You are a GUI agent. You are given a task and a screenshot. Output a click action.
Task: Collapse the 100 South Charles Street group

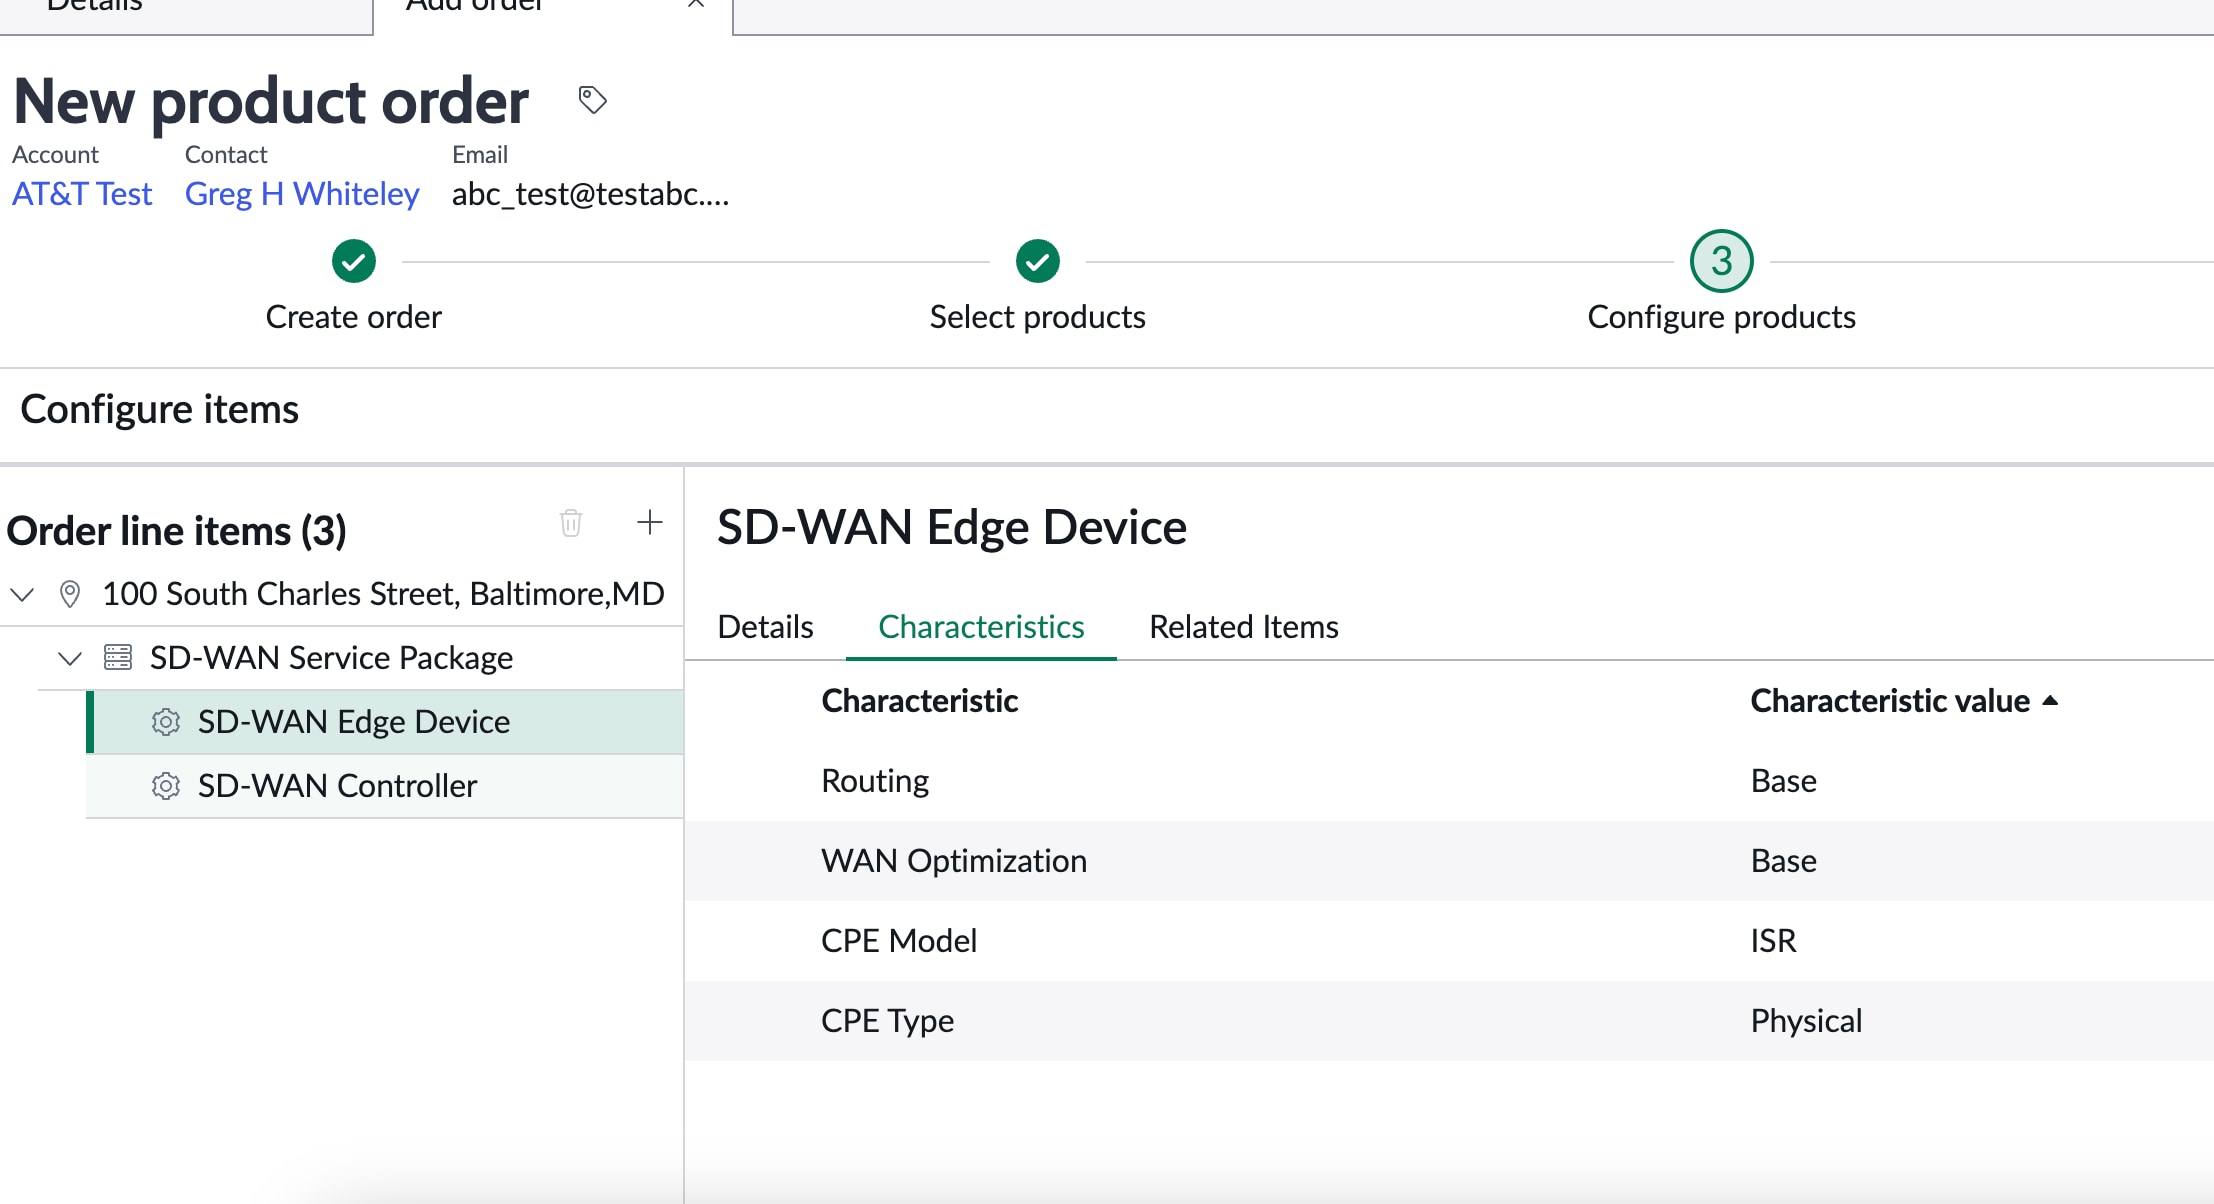click(x=22, y=593)
